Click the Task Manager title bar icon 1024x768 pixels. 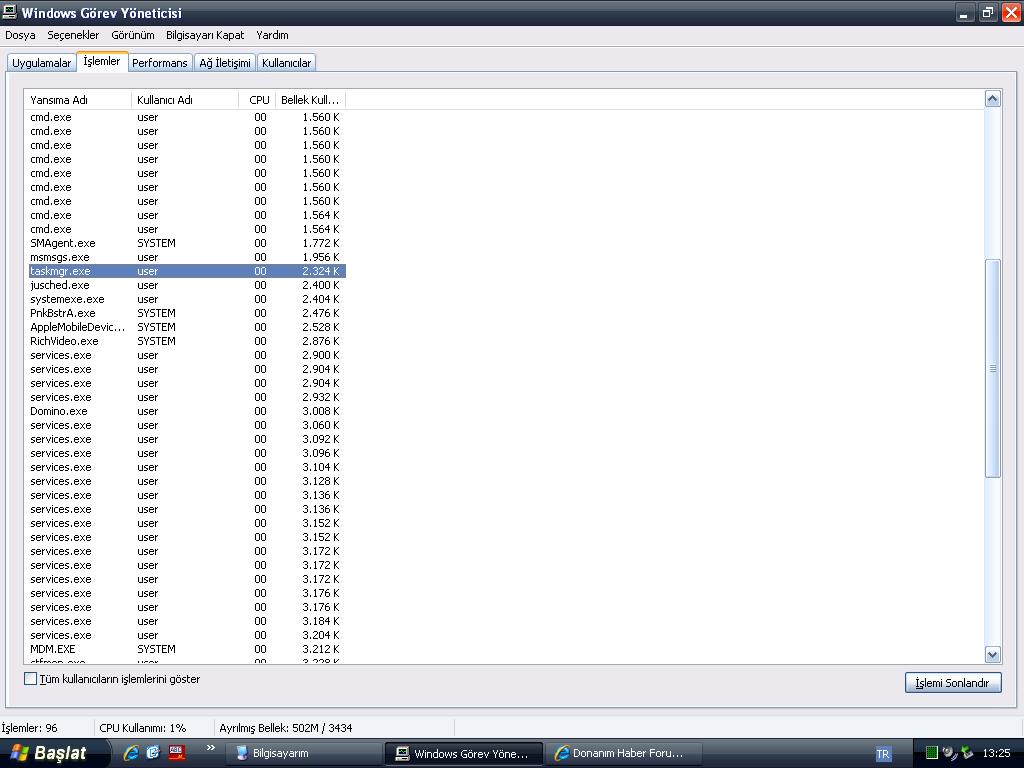click(10, 12)
